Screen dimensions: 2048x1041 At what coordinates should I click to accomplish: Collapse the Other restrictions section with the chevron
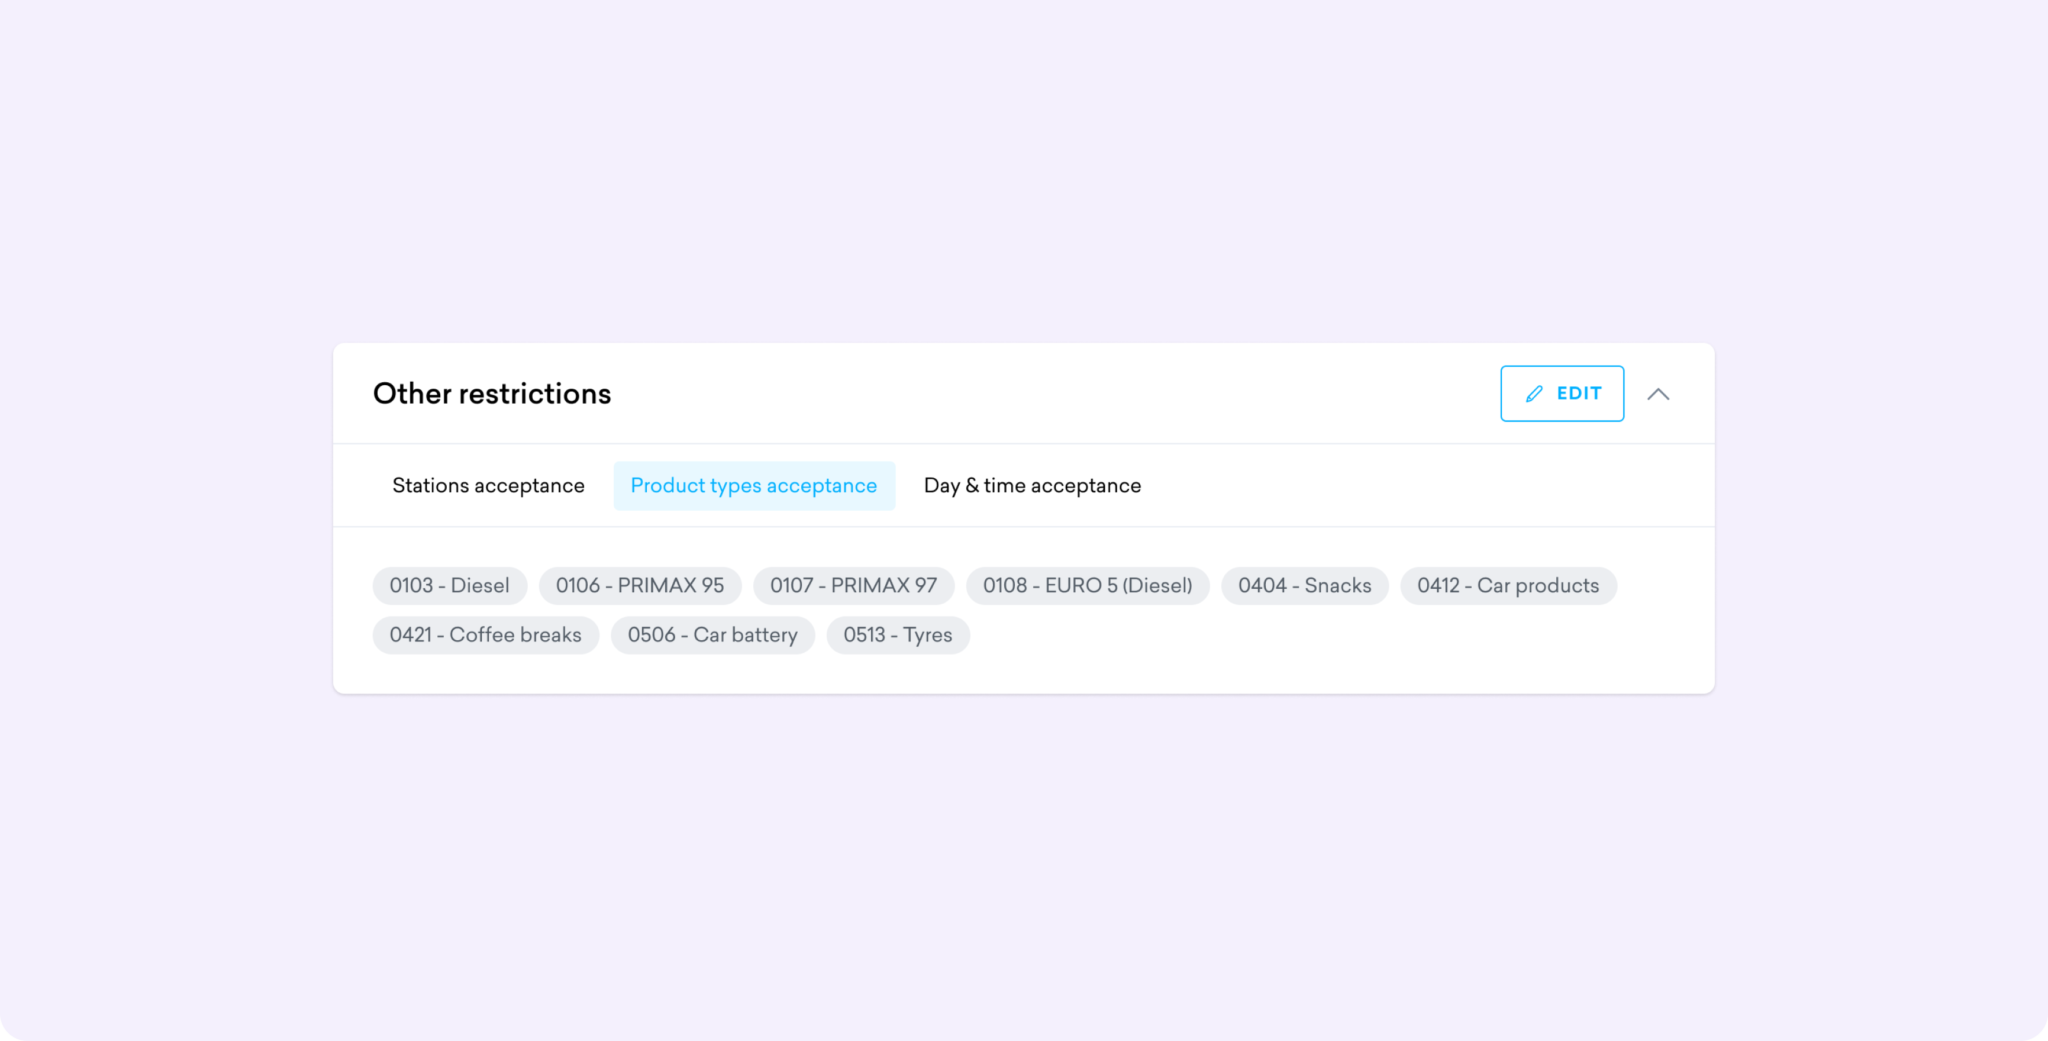click(x=1660, y=393)
